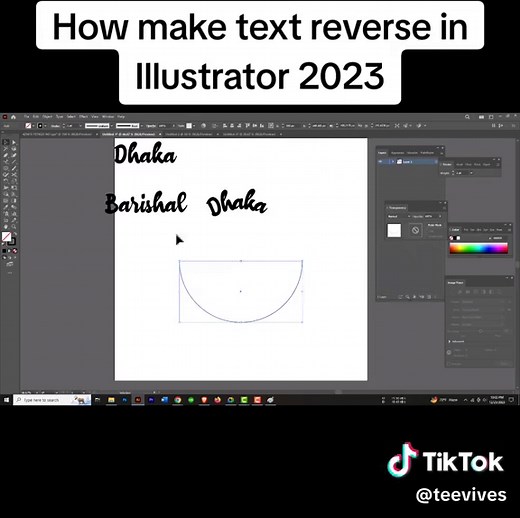Open the fill color dropdown arrow
Viewport: 520px width, 518px height.
(x=33, y=126)
